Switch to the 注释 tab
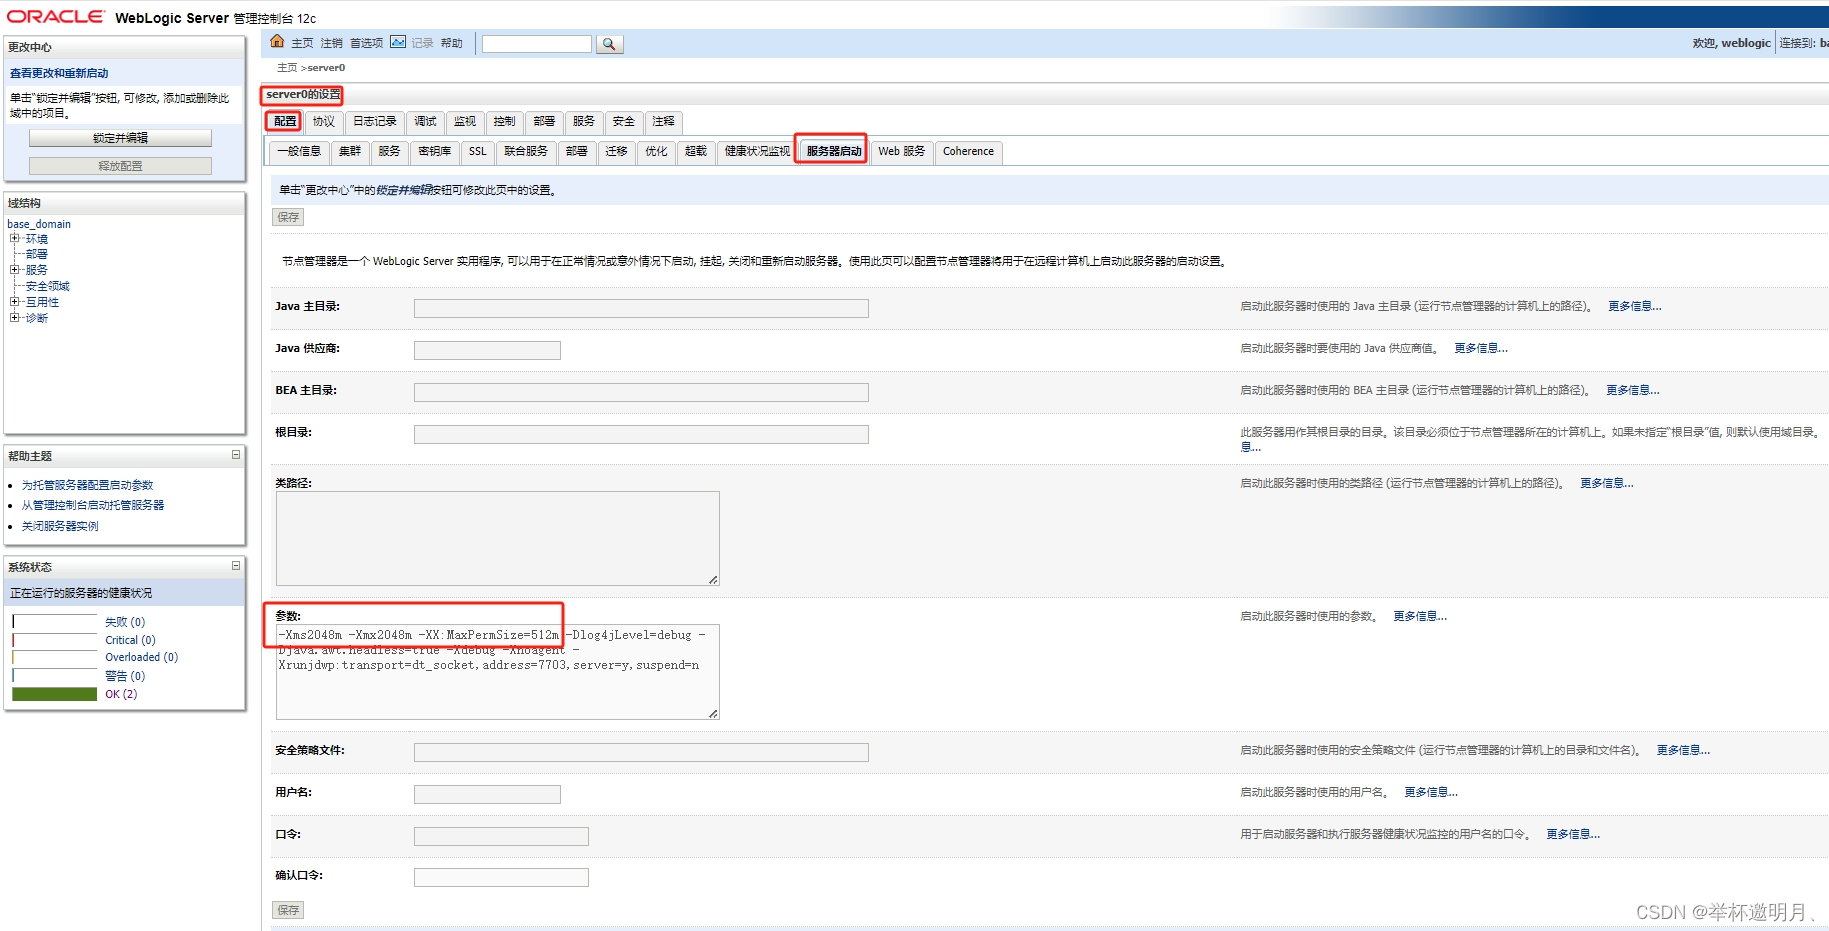The width and height of the screenshot is (1829, 931). [x=664, y=122]
